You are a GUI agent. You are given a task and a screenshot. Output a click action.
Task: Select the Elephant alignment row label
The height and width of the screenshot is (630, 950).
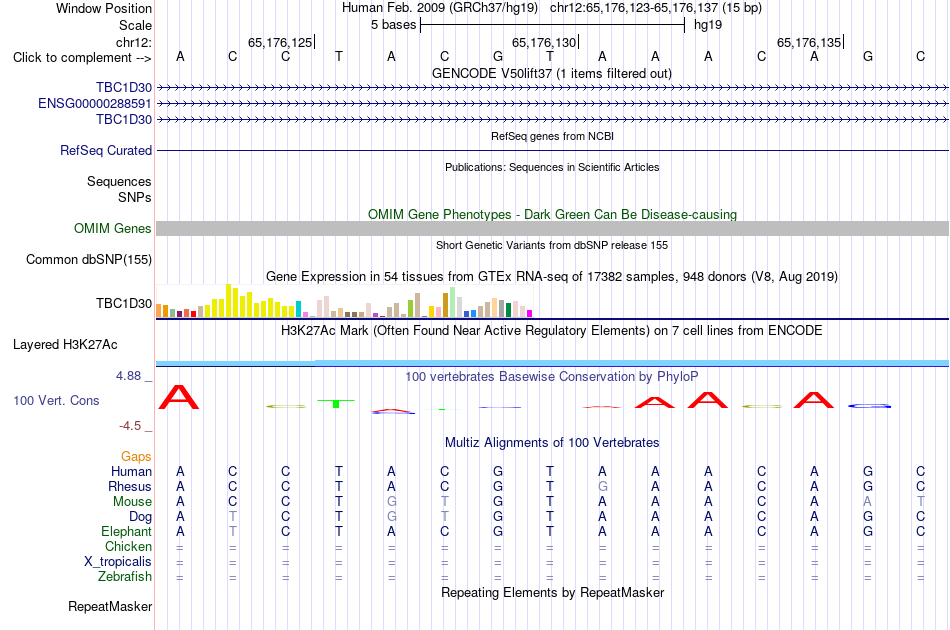click(x=126, y=531)
